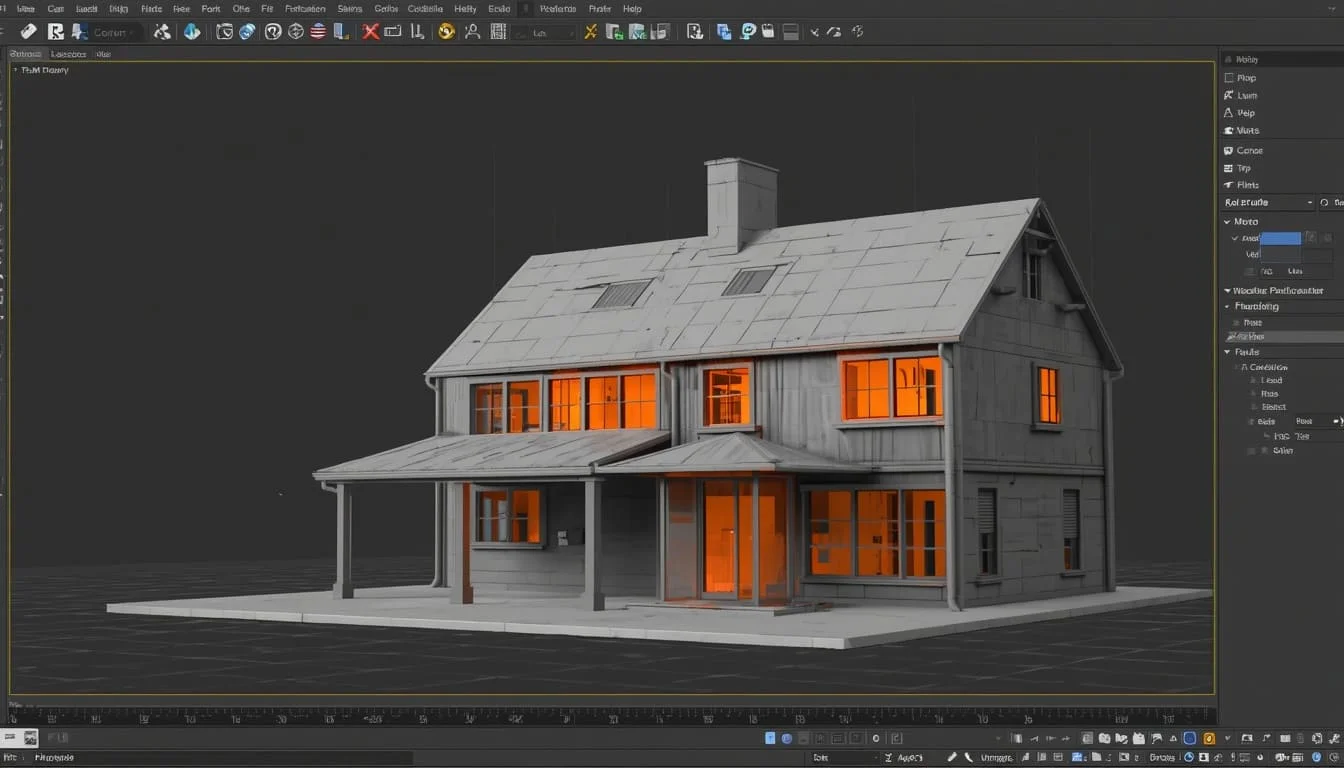This screenshot has height=768, width=1344.
Task: Collapse the Moto section
Action: (x=1227, y=222)
